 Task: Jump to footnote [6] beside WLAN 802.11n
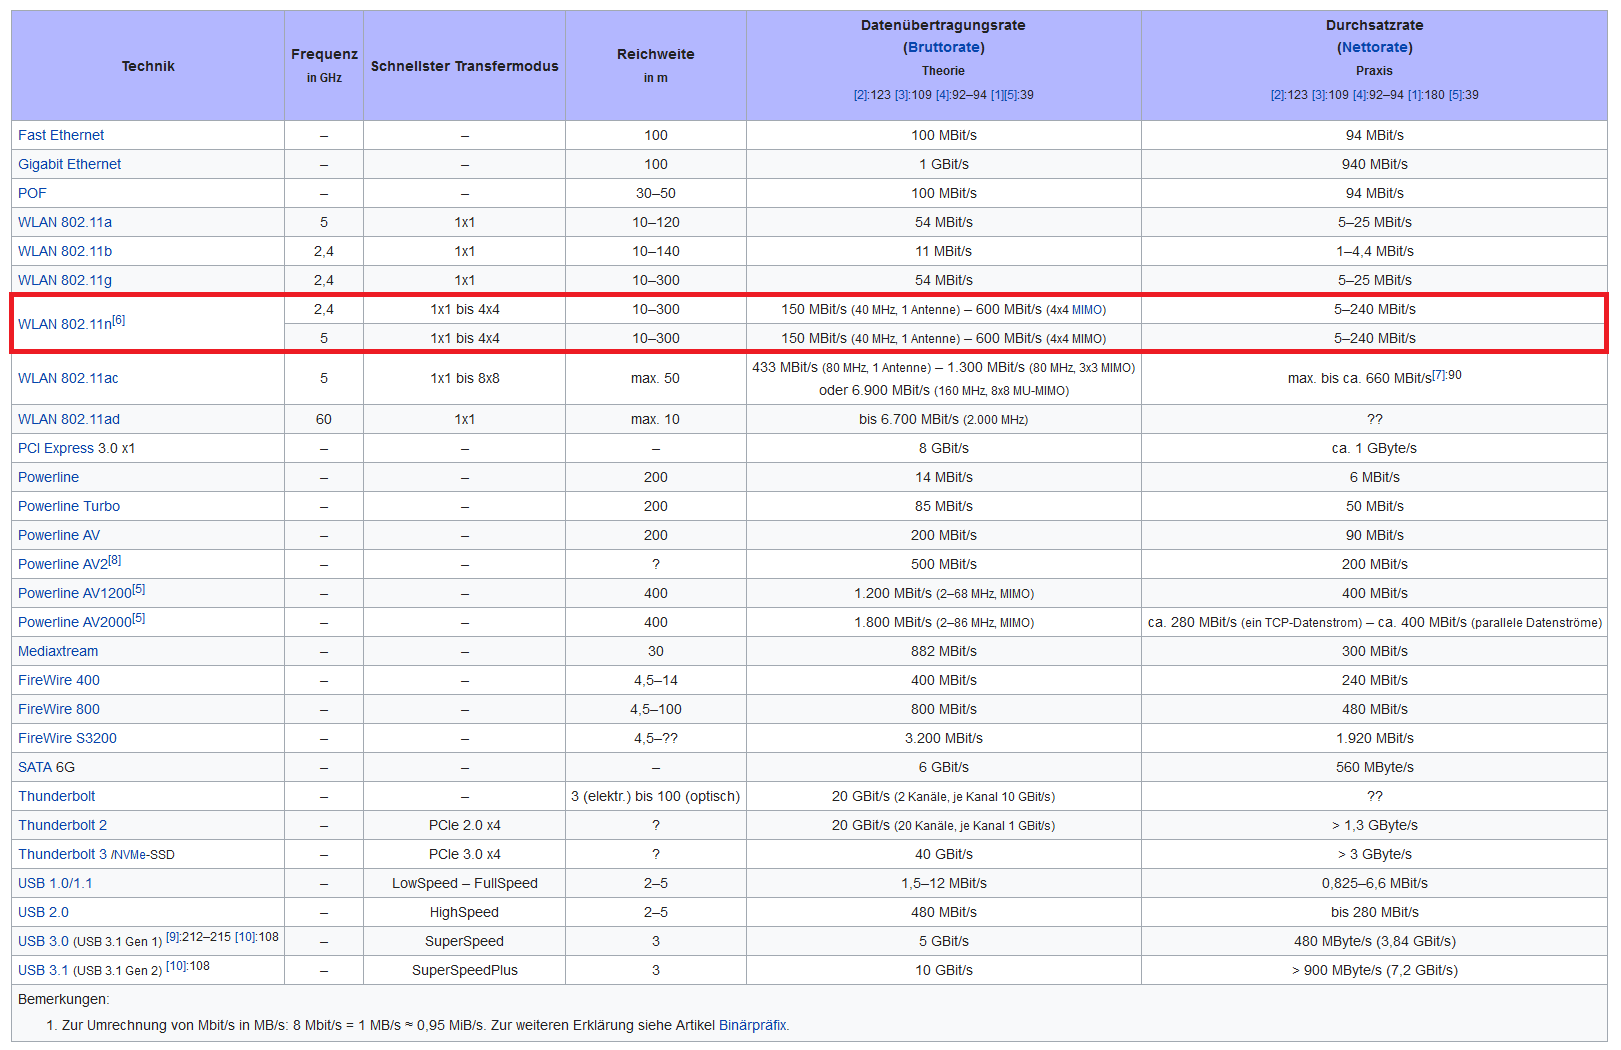(x=119, y=320)
